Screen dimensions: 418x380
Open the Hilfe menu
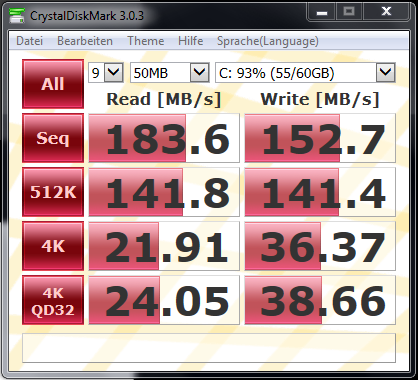pos(190,41)
